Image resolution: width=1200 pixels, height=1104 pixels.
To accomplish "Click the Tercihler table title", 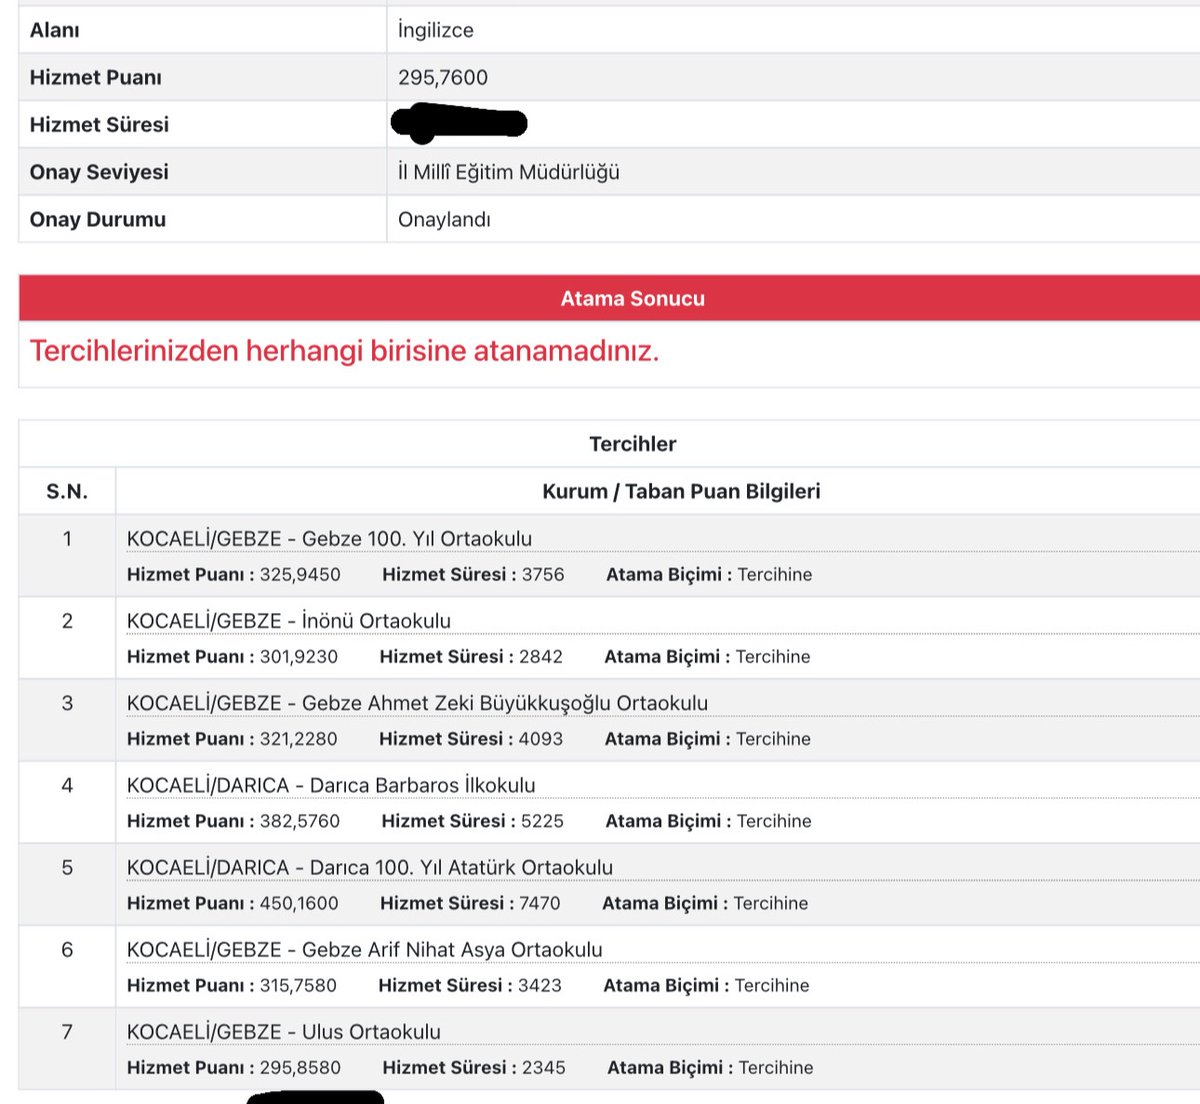I will (x=633, y=444).
